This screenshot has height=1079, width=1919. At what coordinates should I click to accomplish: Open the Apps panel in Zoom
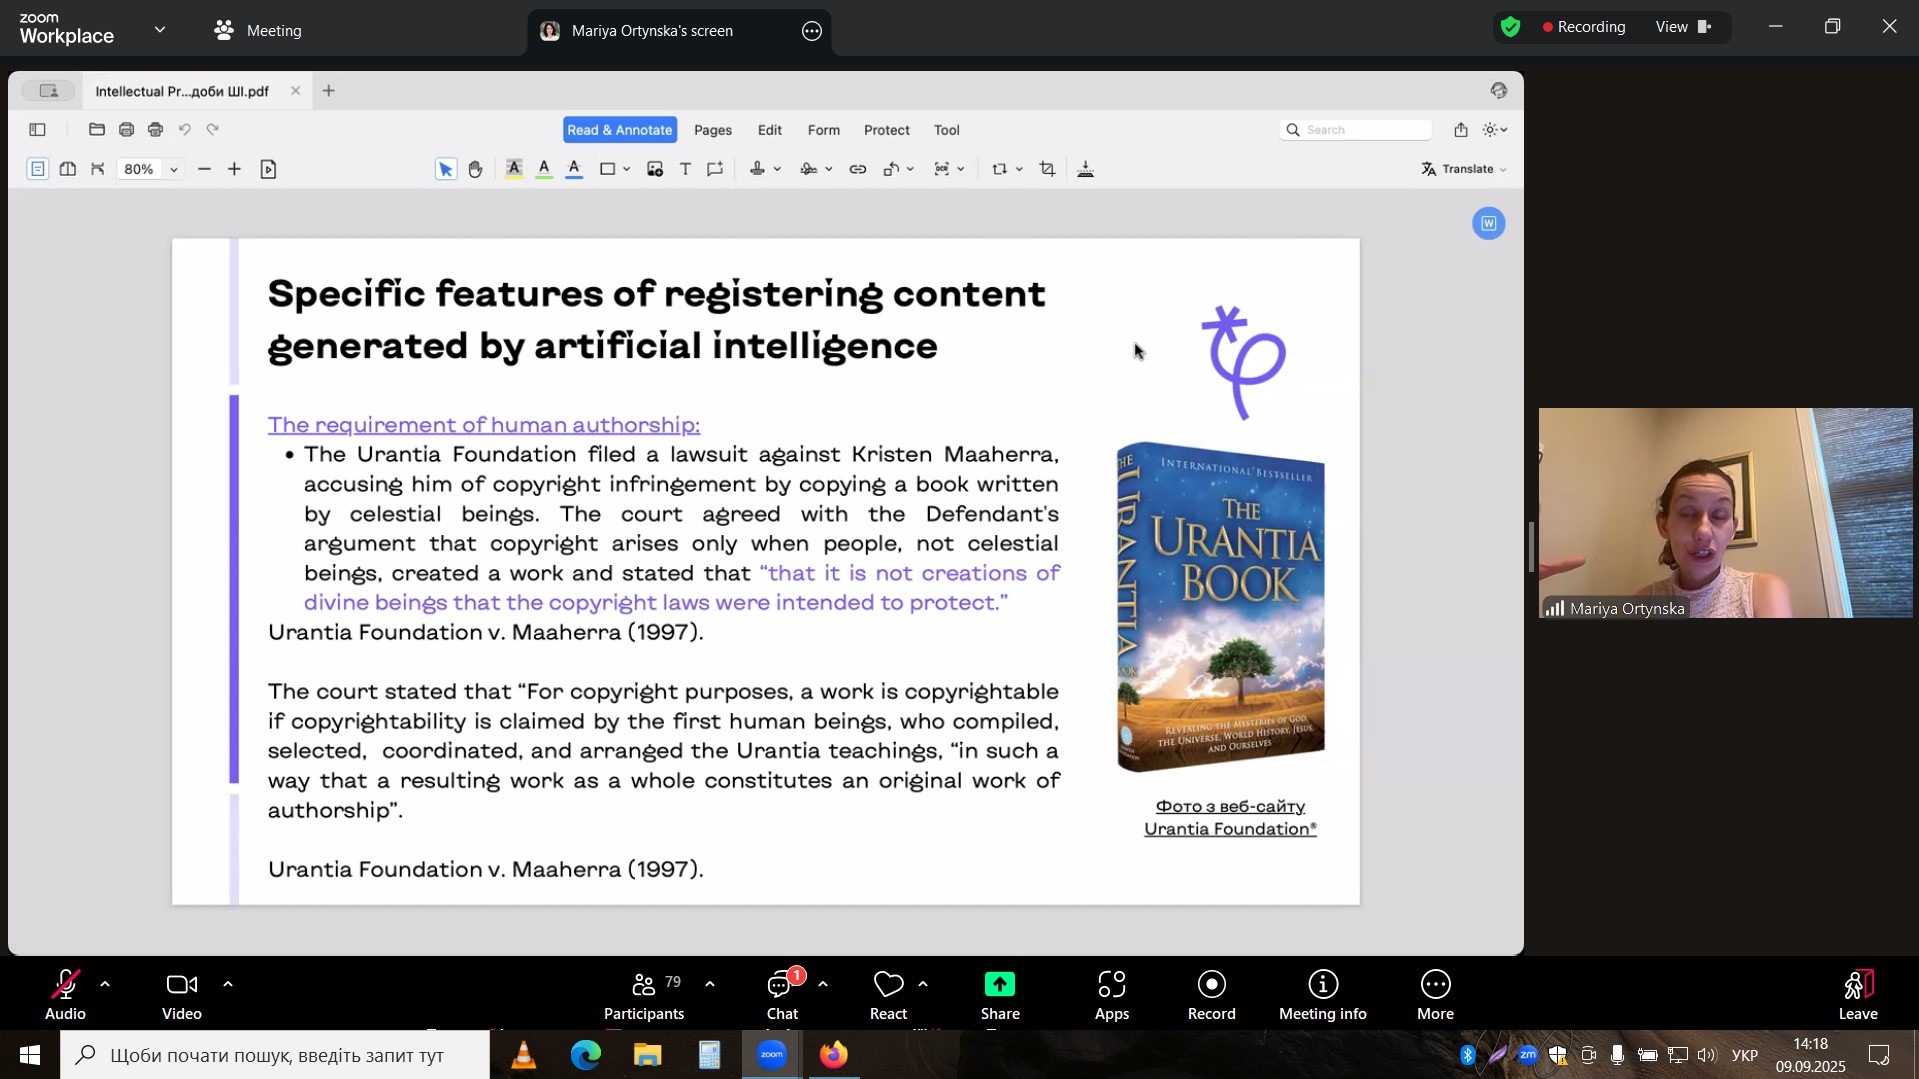coord(1111,995)
